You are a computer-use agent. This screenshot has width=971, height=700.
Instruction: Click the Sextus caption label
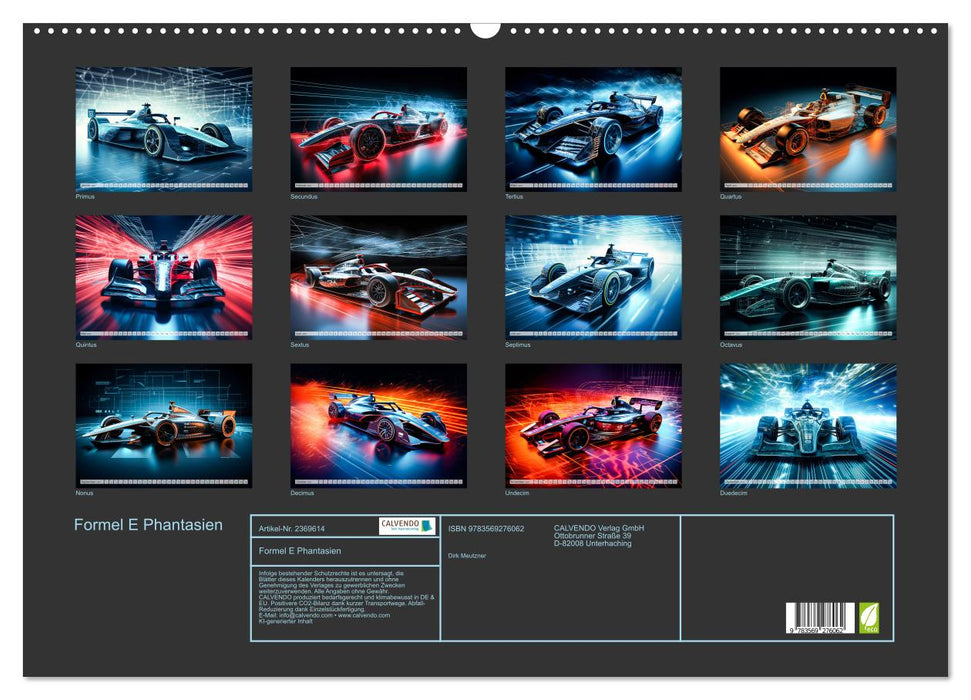click(300, 344)
